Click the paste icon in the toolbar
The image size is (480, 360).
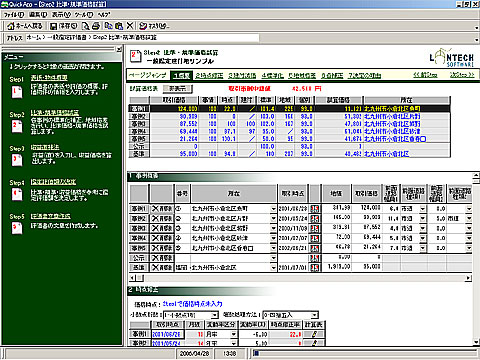(119, 26)
